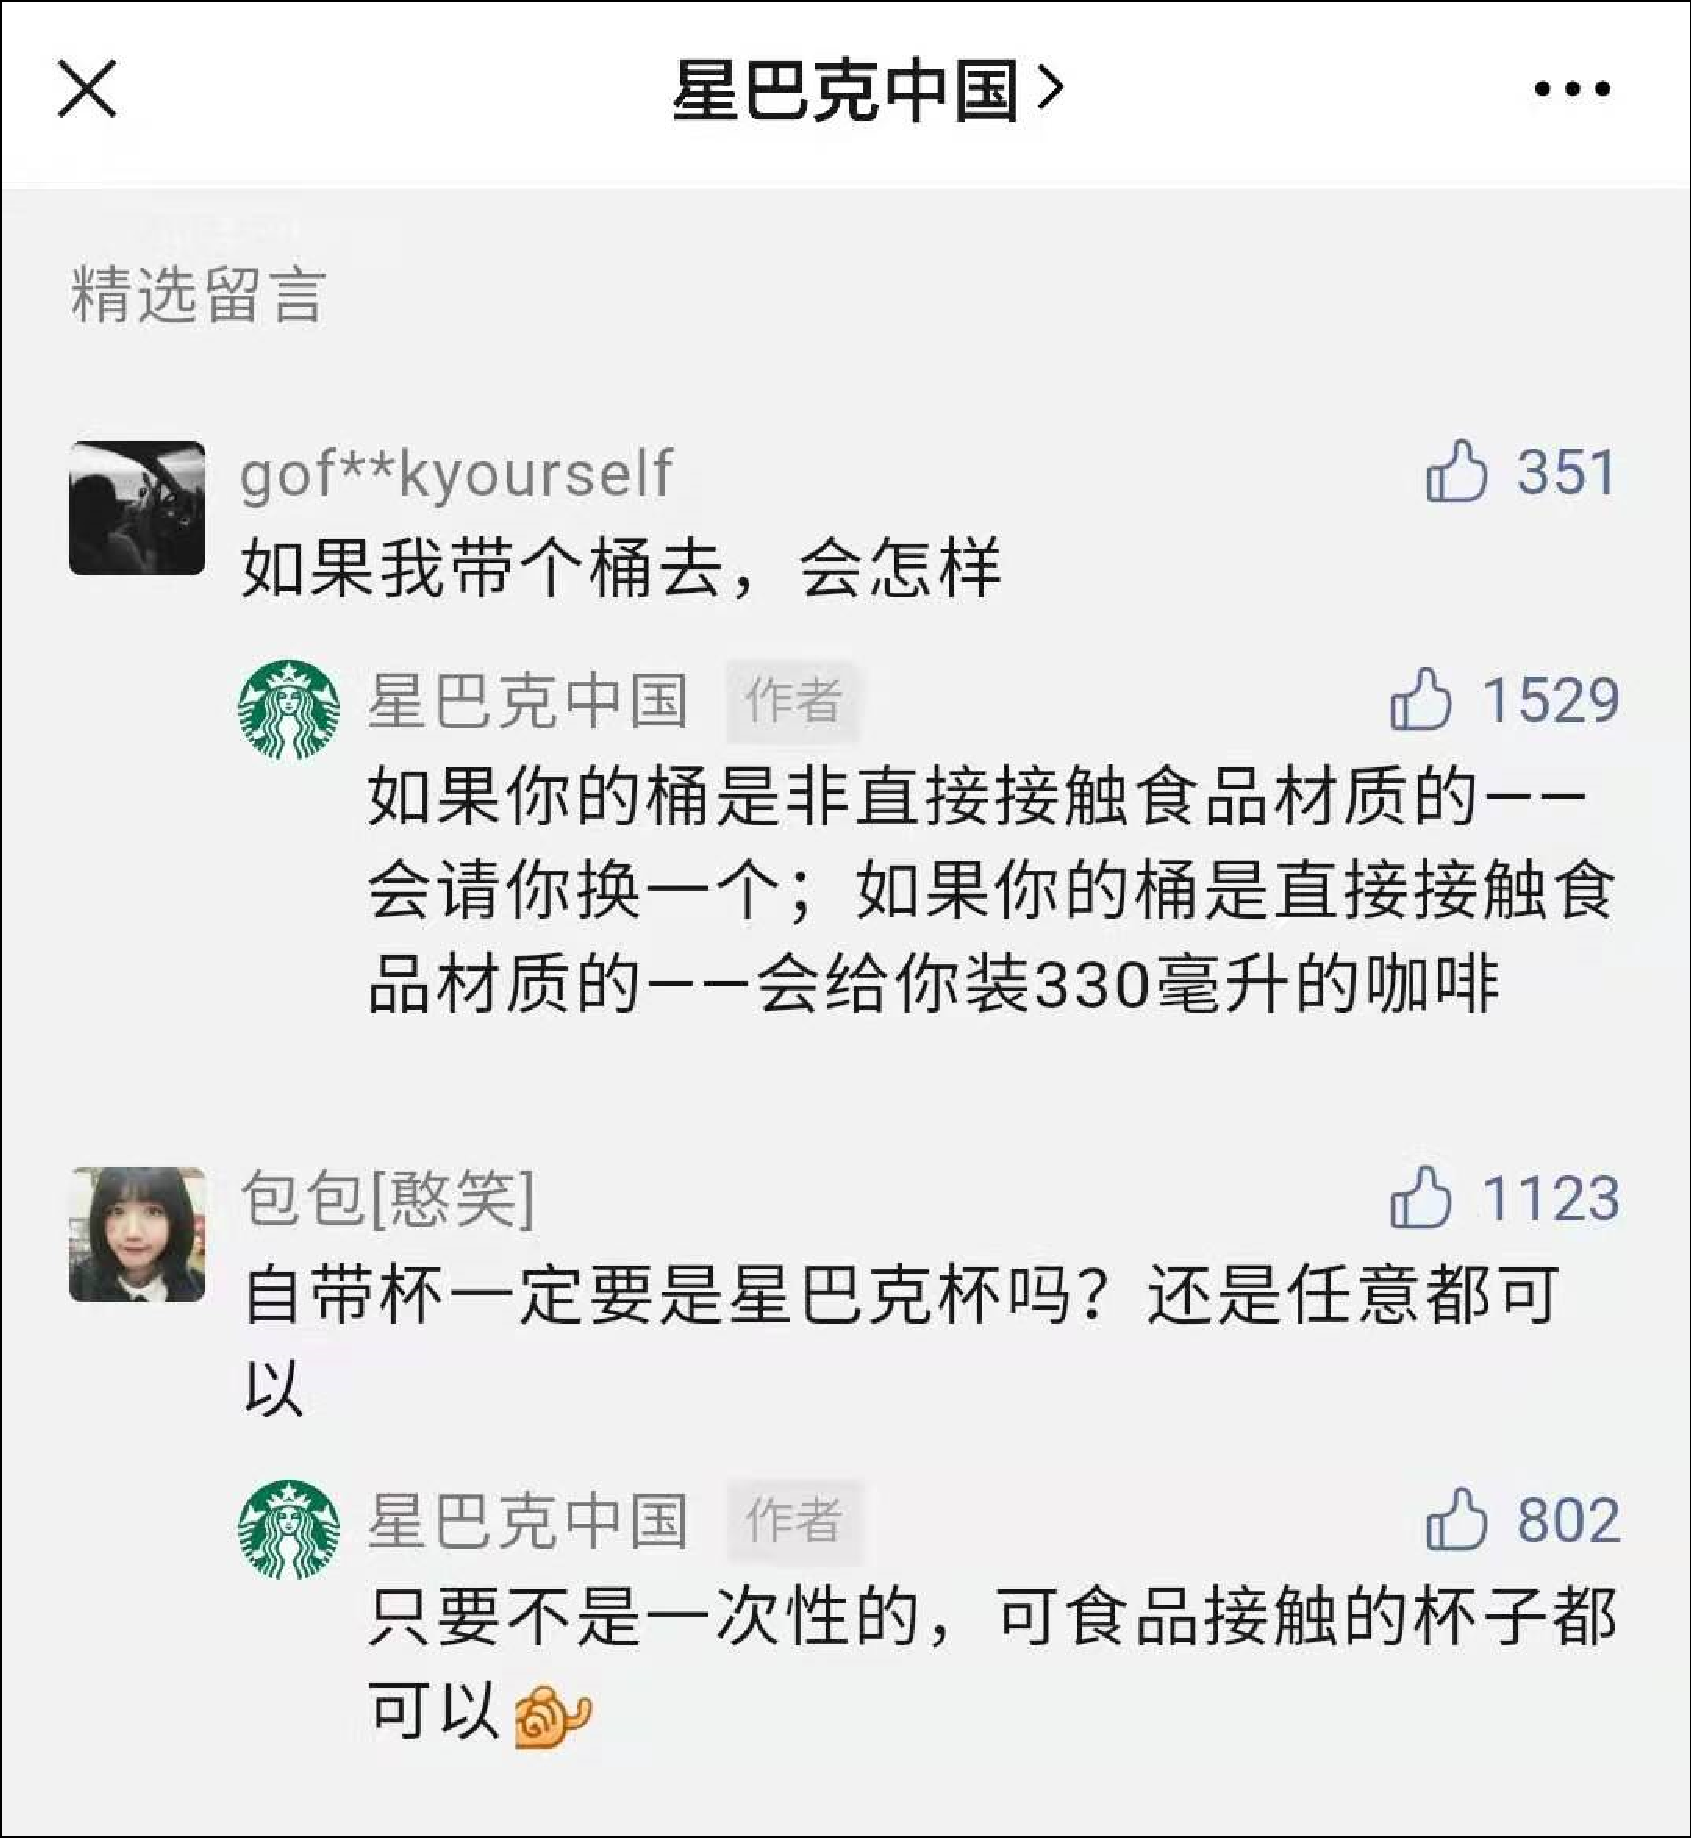Like the 包包 comment with 1123 likes
The width and height of the screenshot is (1691, 1838).
(1420, 1197)
